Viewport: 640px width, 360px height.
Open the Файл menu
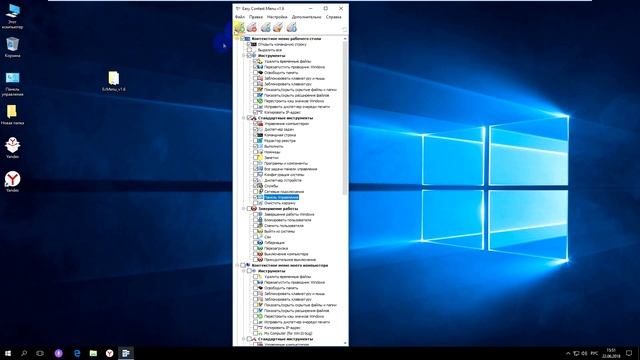click(240, 17)
